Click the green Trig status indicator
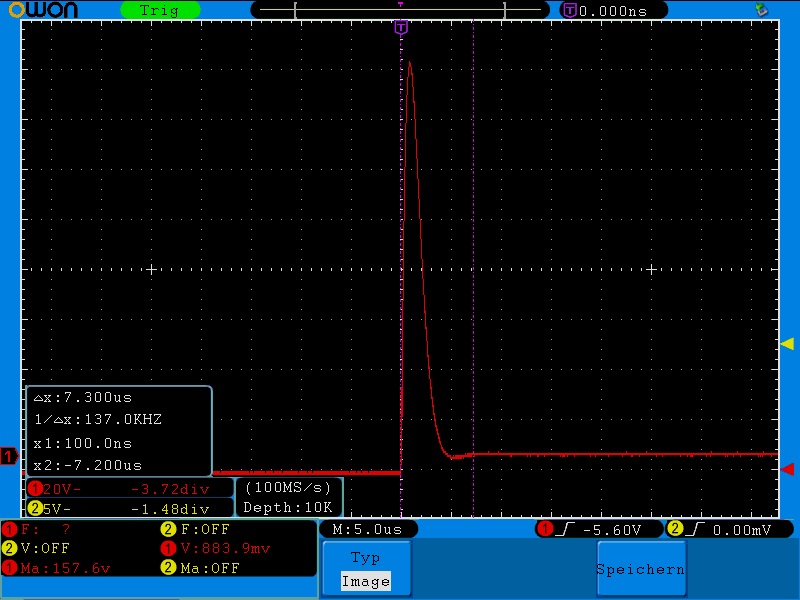This screenshot has width=800, height=600. (159, 10)
